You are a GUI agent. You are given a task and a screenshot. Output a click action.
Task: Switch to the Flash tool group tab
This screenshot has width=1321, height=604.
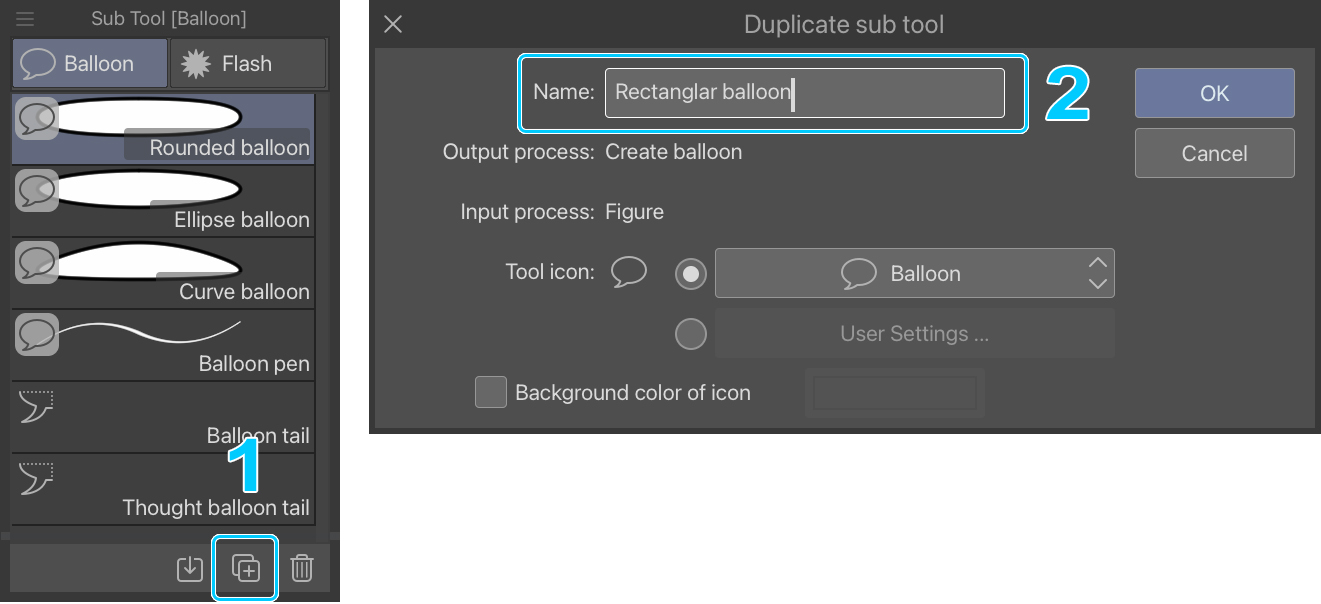click(247, 64)
